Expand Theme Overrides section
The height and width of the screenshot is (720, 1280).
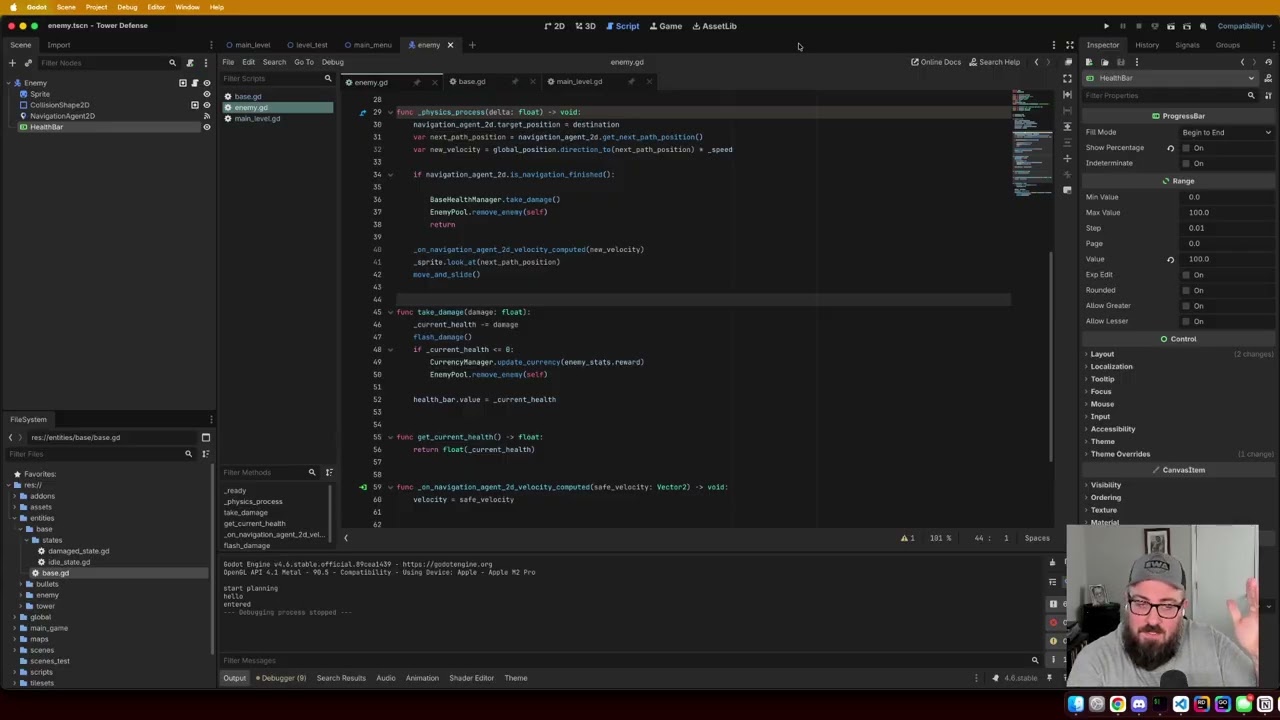[1120, 454]
